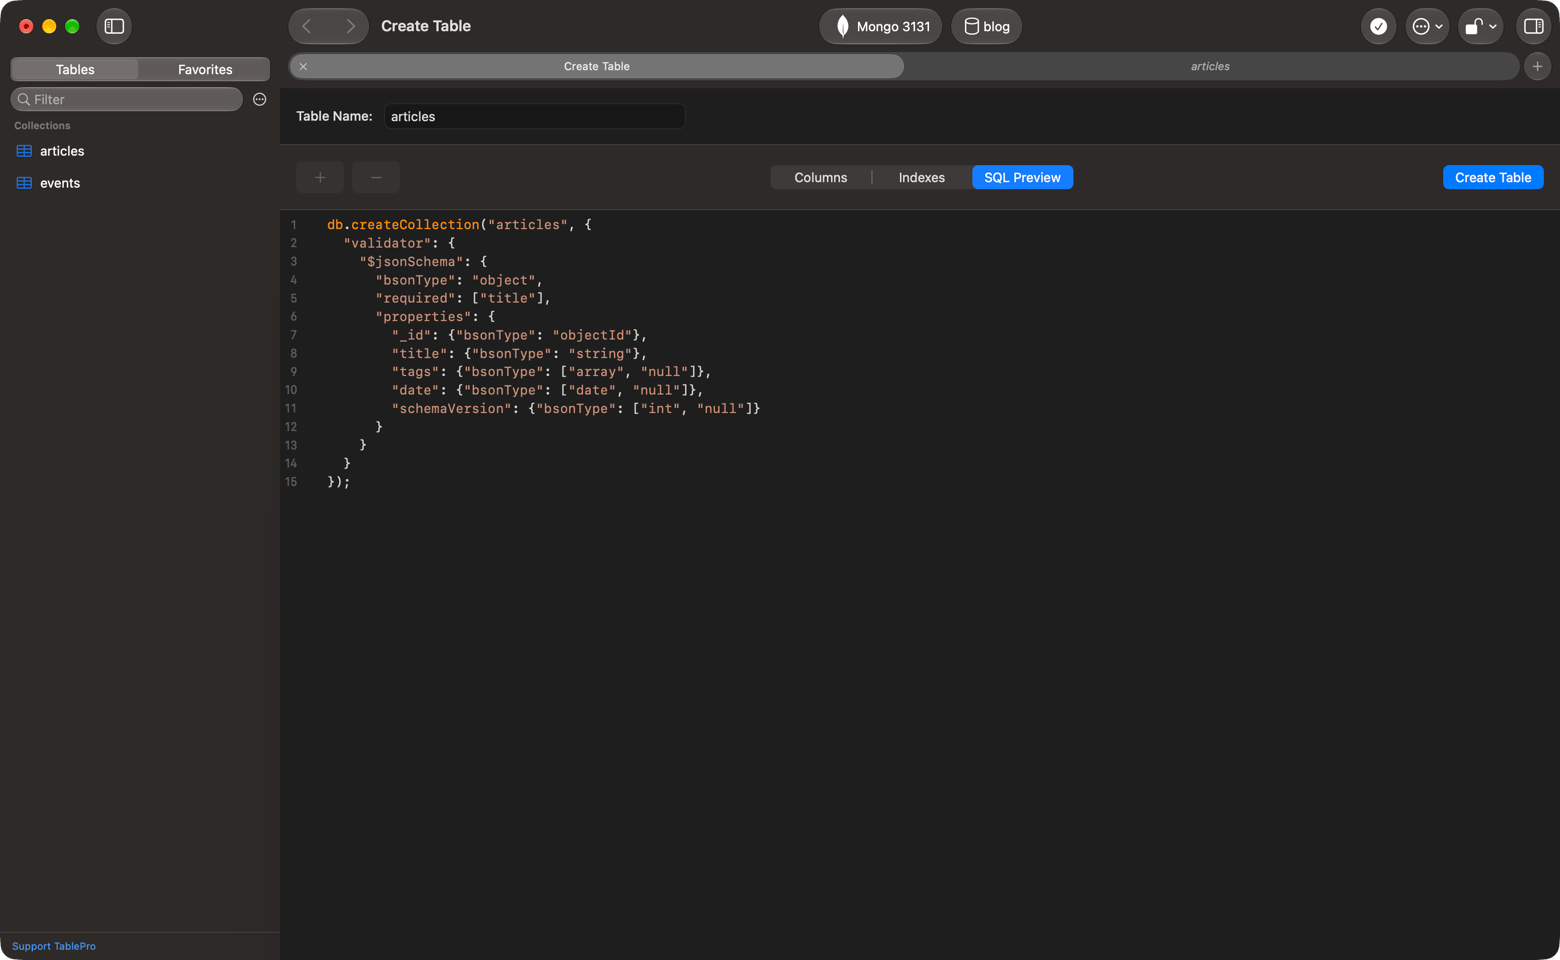
Task: Toggle the left sidebar panel icon
Action: point(114,26)
